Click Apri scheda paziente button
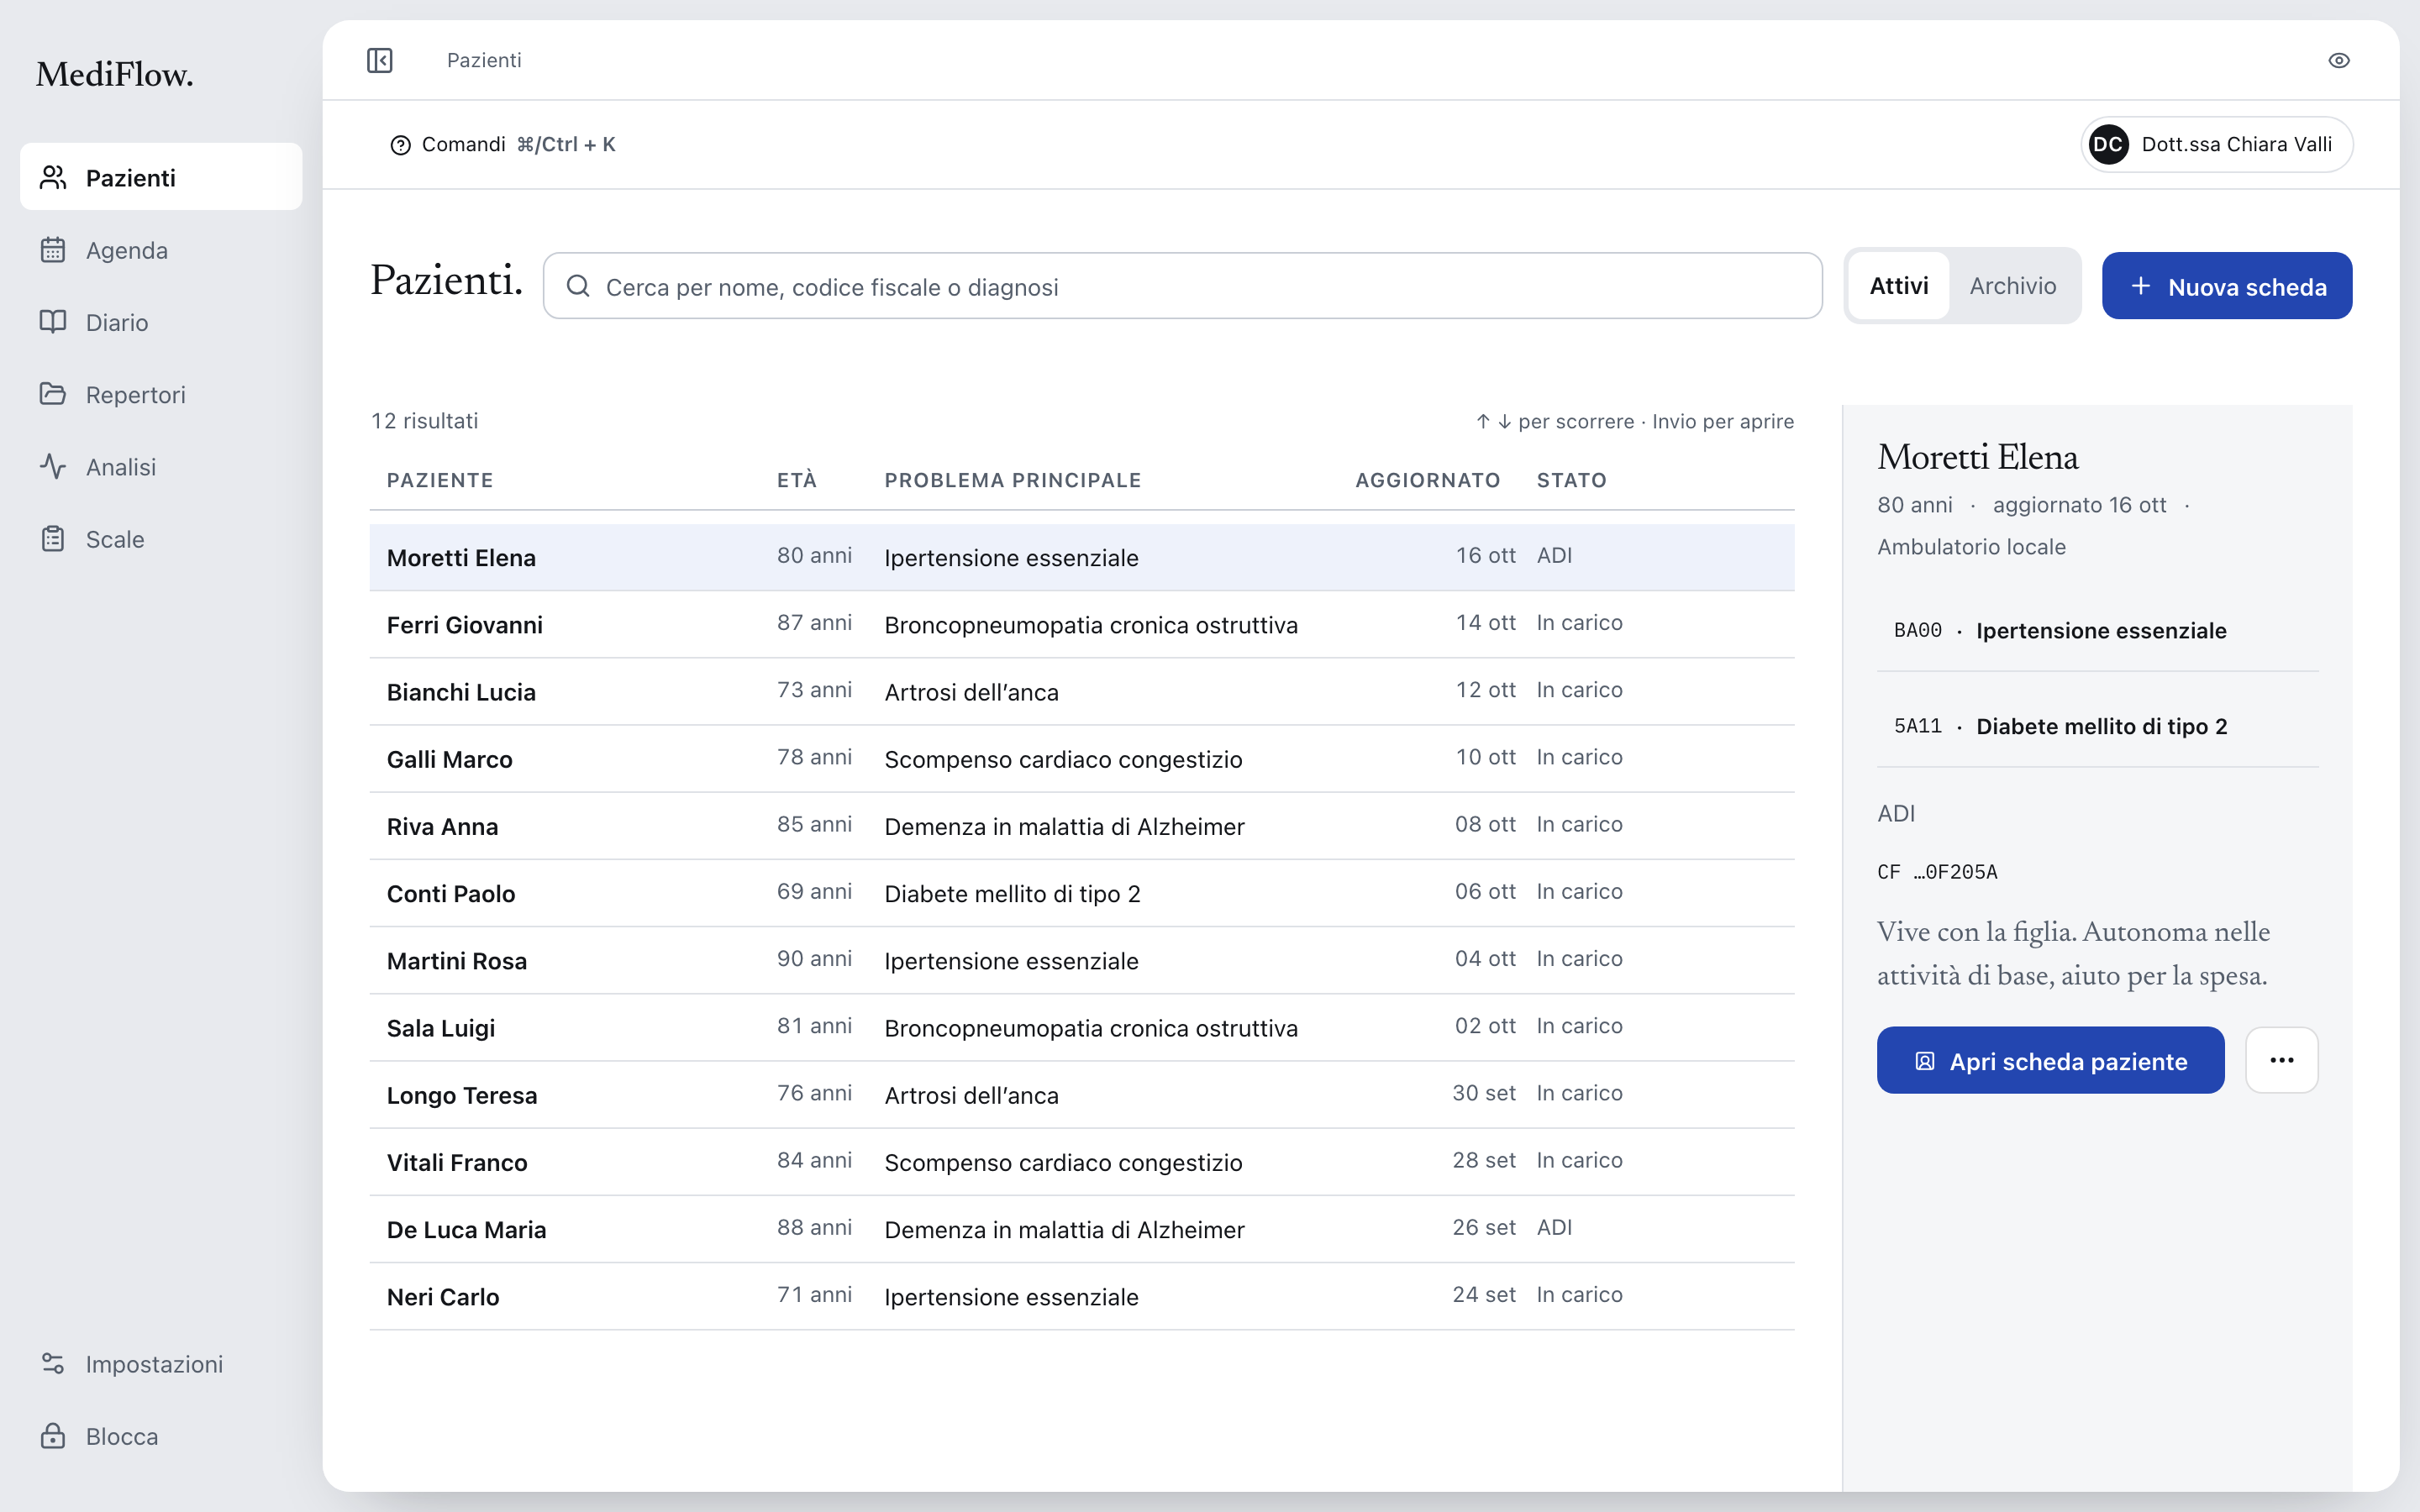The height and width of the screenshot is (1512, 2420). click(2050, 1060)
